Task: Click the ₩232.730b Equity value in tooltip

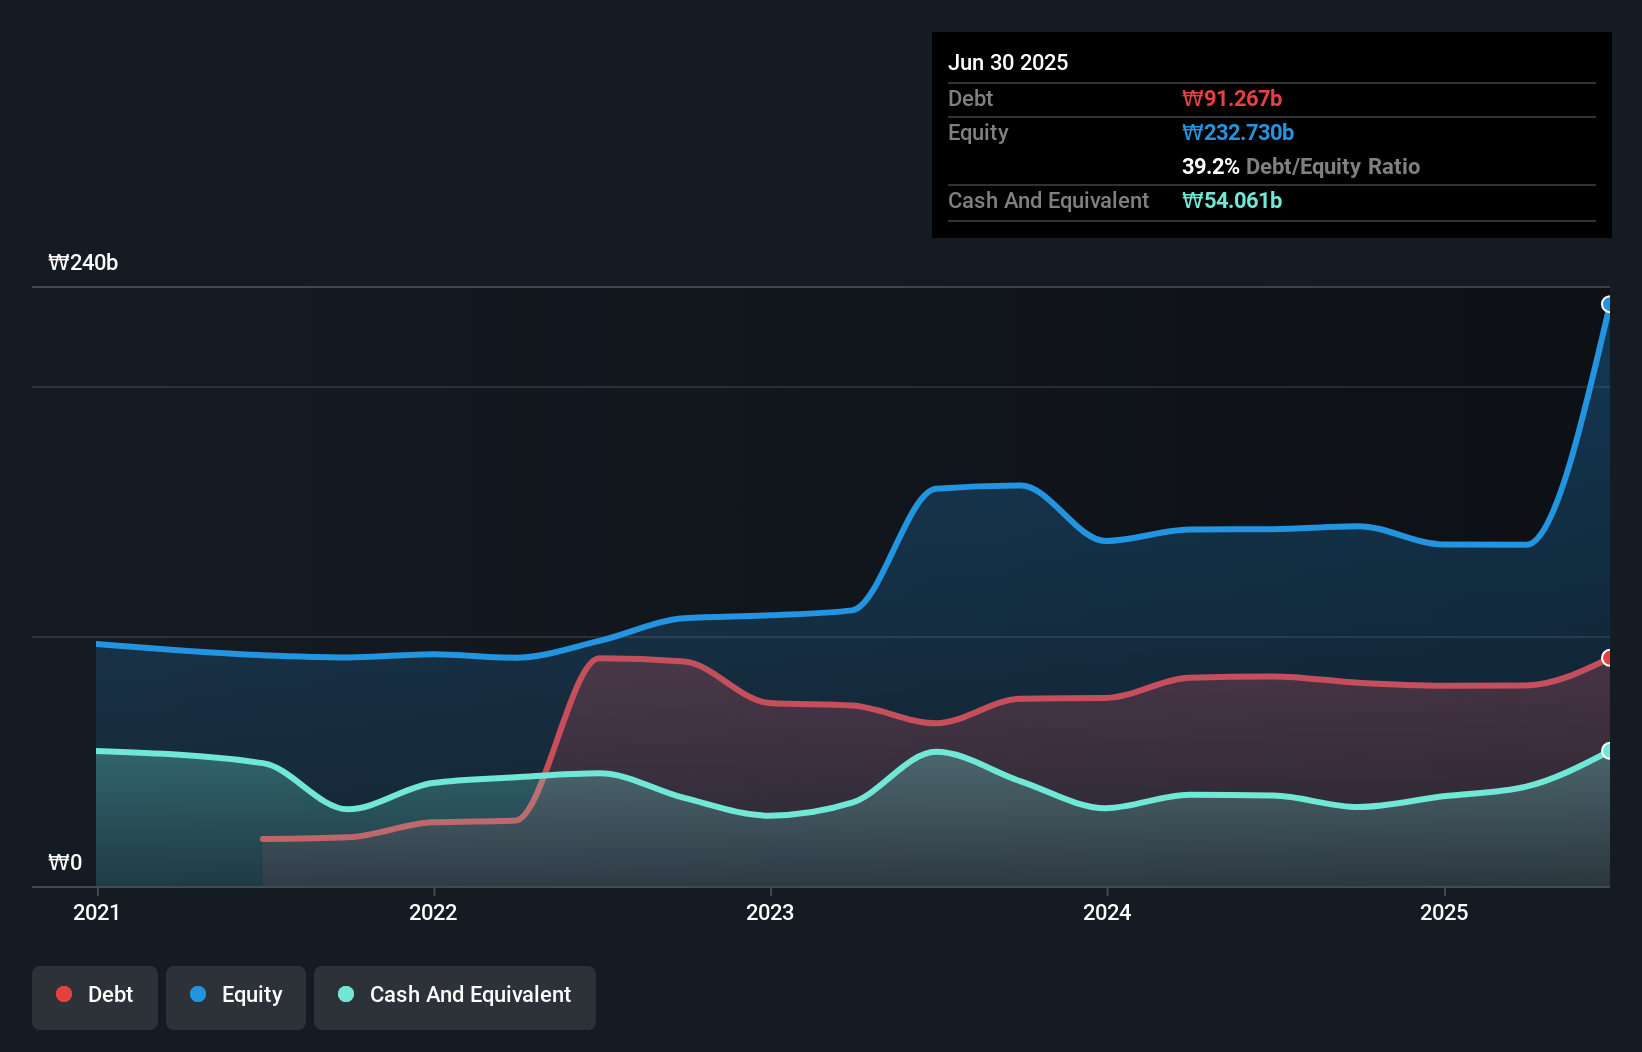Action: click(x=1237, y=132)
